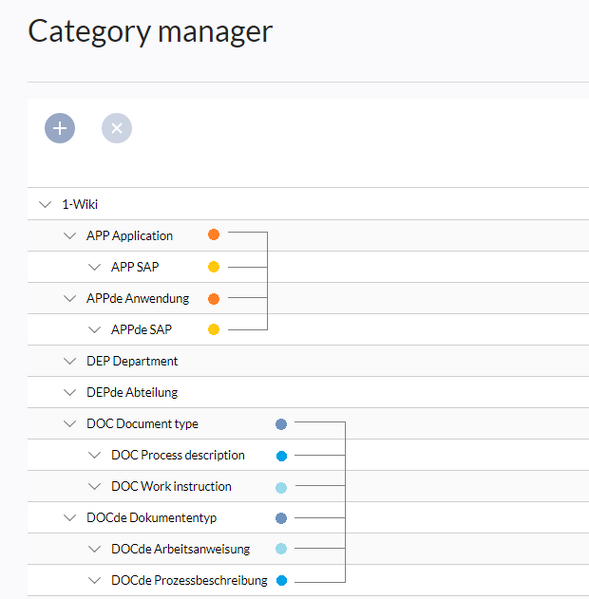
Task: Select the DOCde Prozessbeschreibung category
Action: [x=189, y=580]
